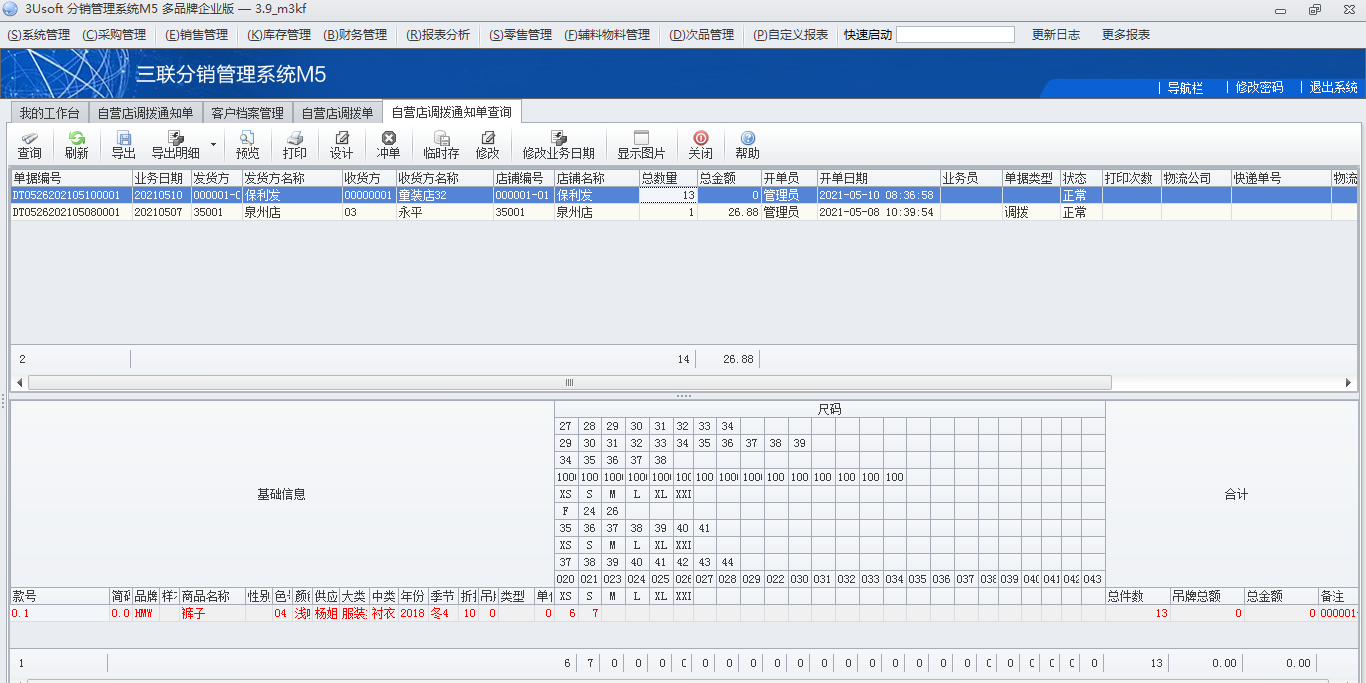Image resolution: width=1366 pixels, height=683 pixels.
Task: Click the 款号 column header in detail grid
Action: (60, 596)
